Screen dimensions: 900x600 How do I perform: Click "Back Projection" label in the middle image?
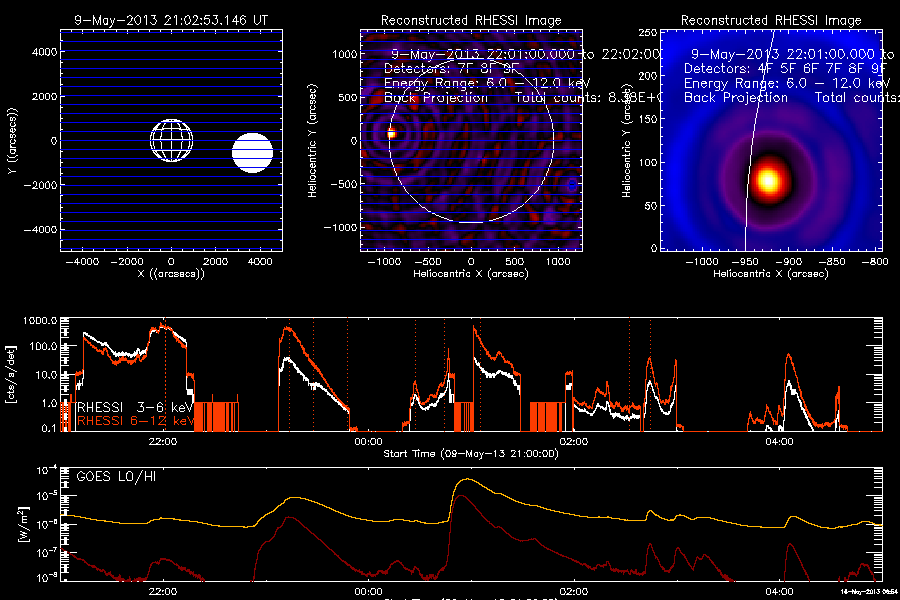(x=436, y=98)
